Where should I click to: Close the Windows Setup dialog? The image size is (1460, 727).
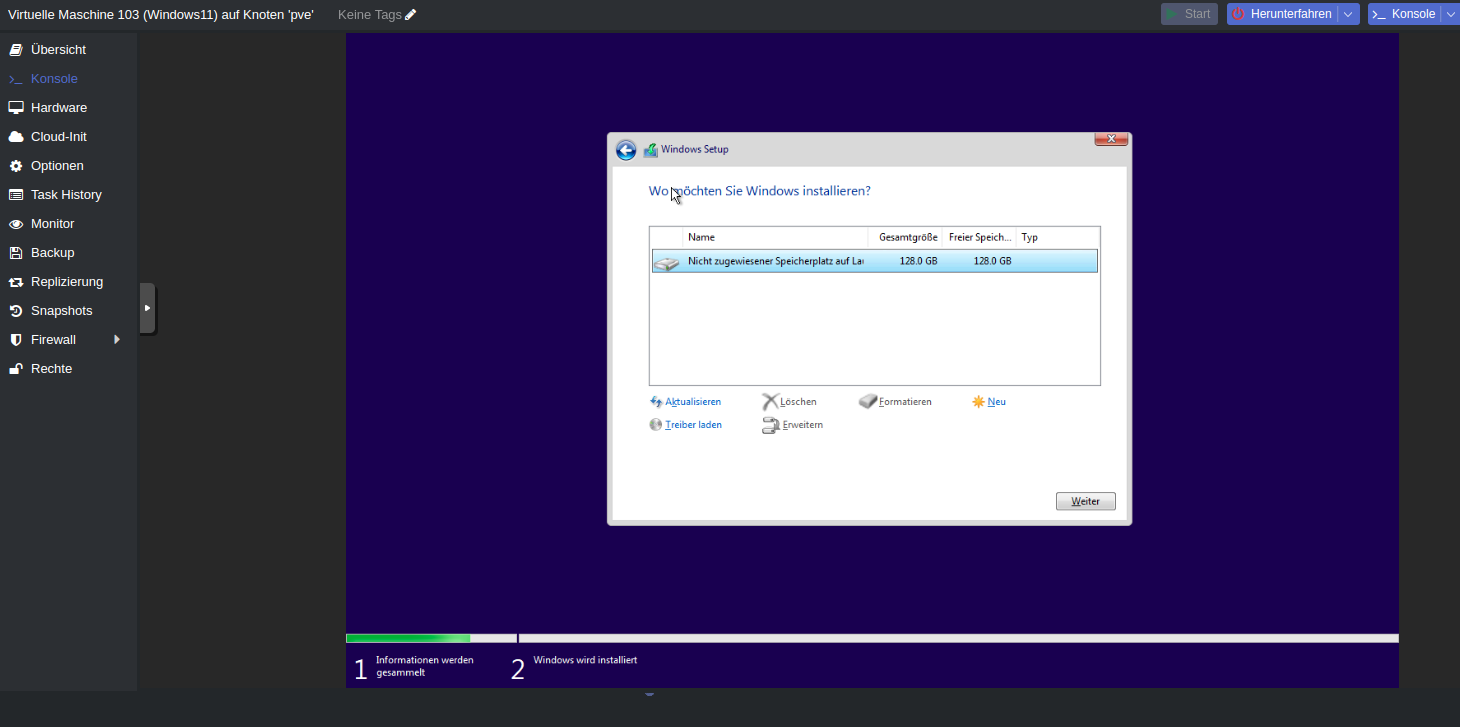click(x=1111, y=139)
